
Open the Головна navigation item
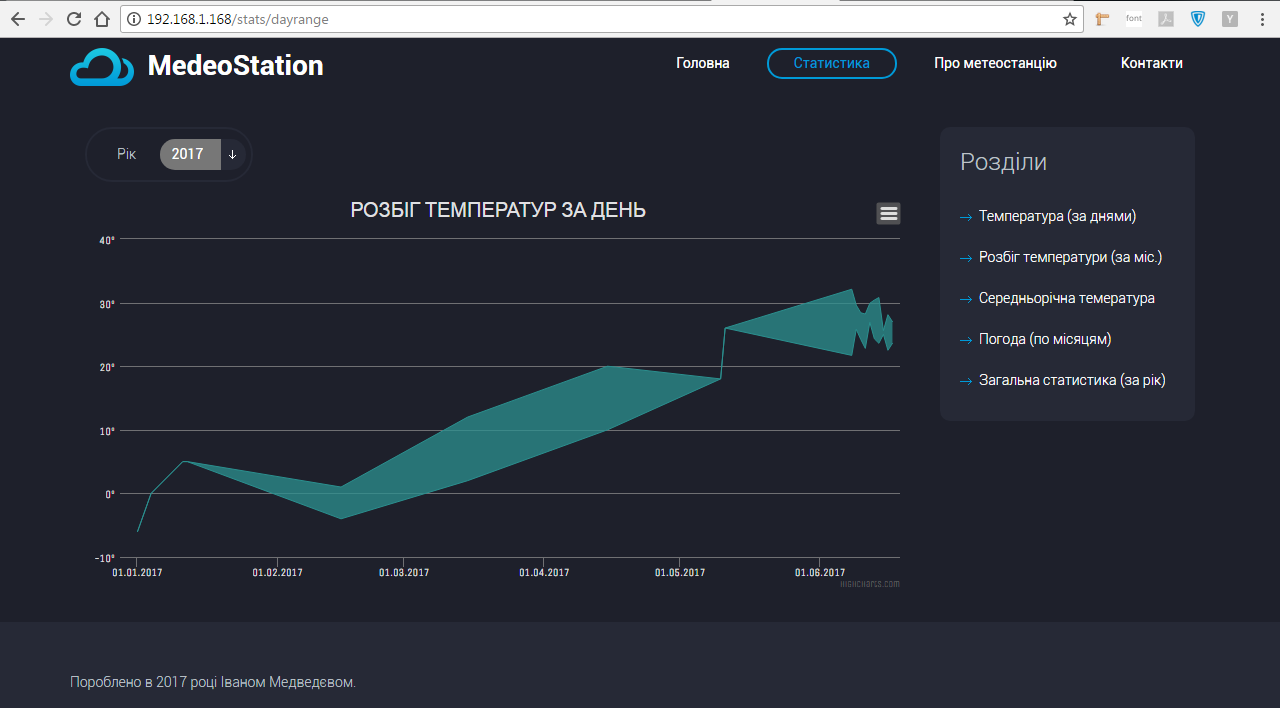click(x=702, y=63)
